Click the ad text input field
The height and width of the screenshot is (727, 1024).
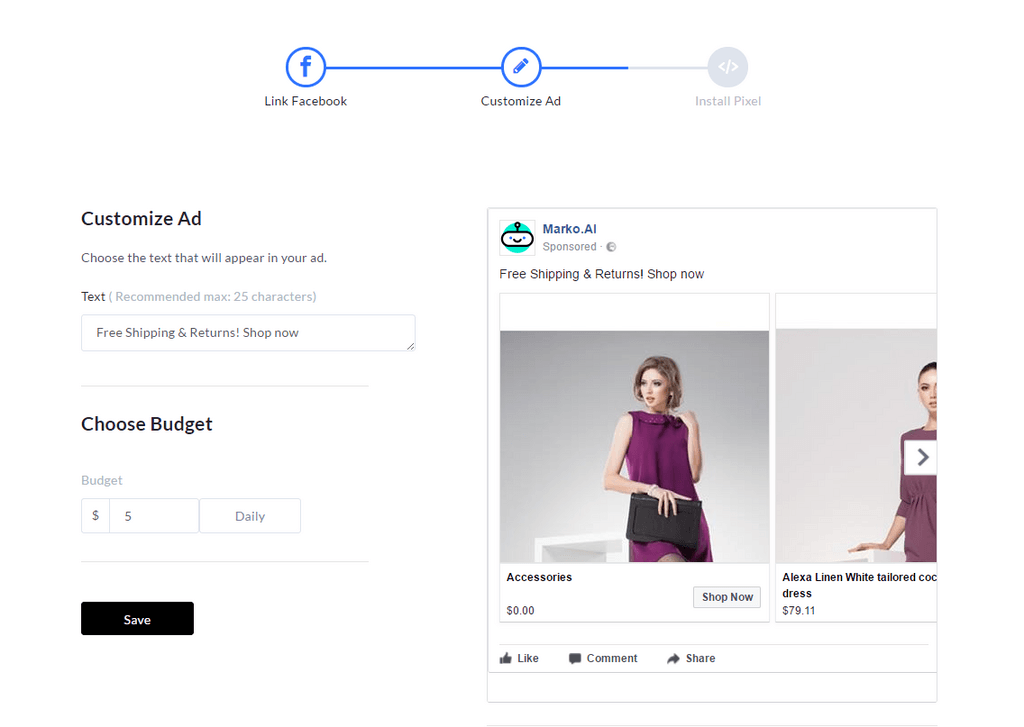click(x=248, y=332)
